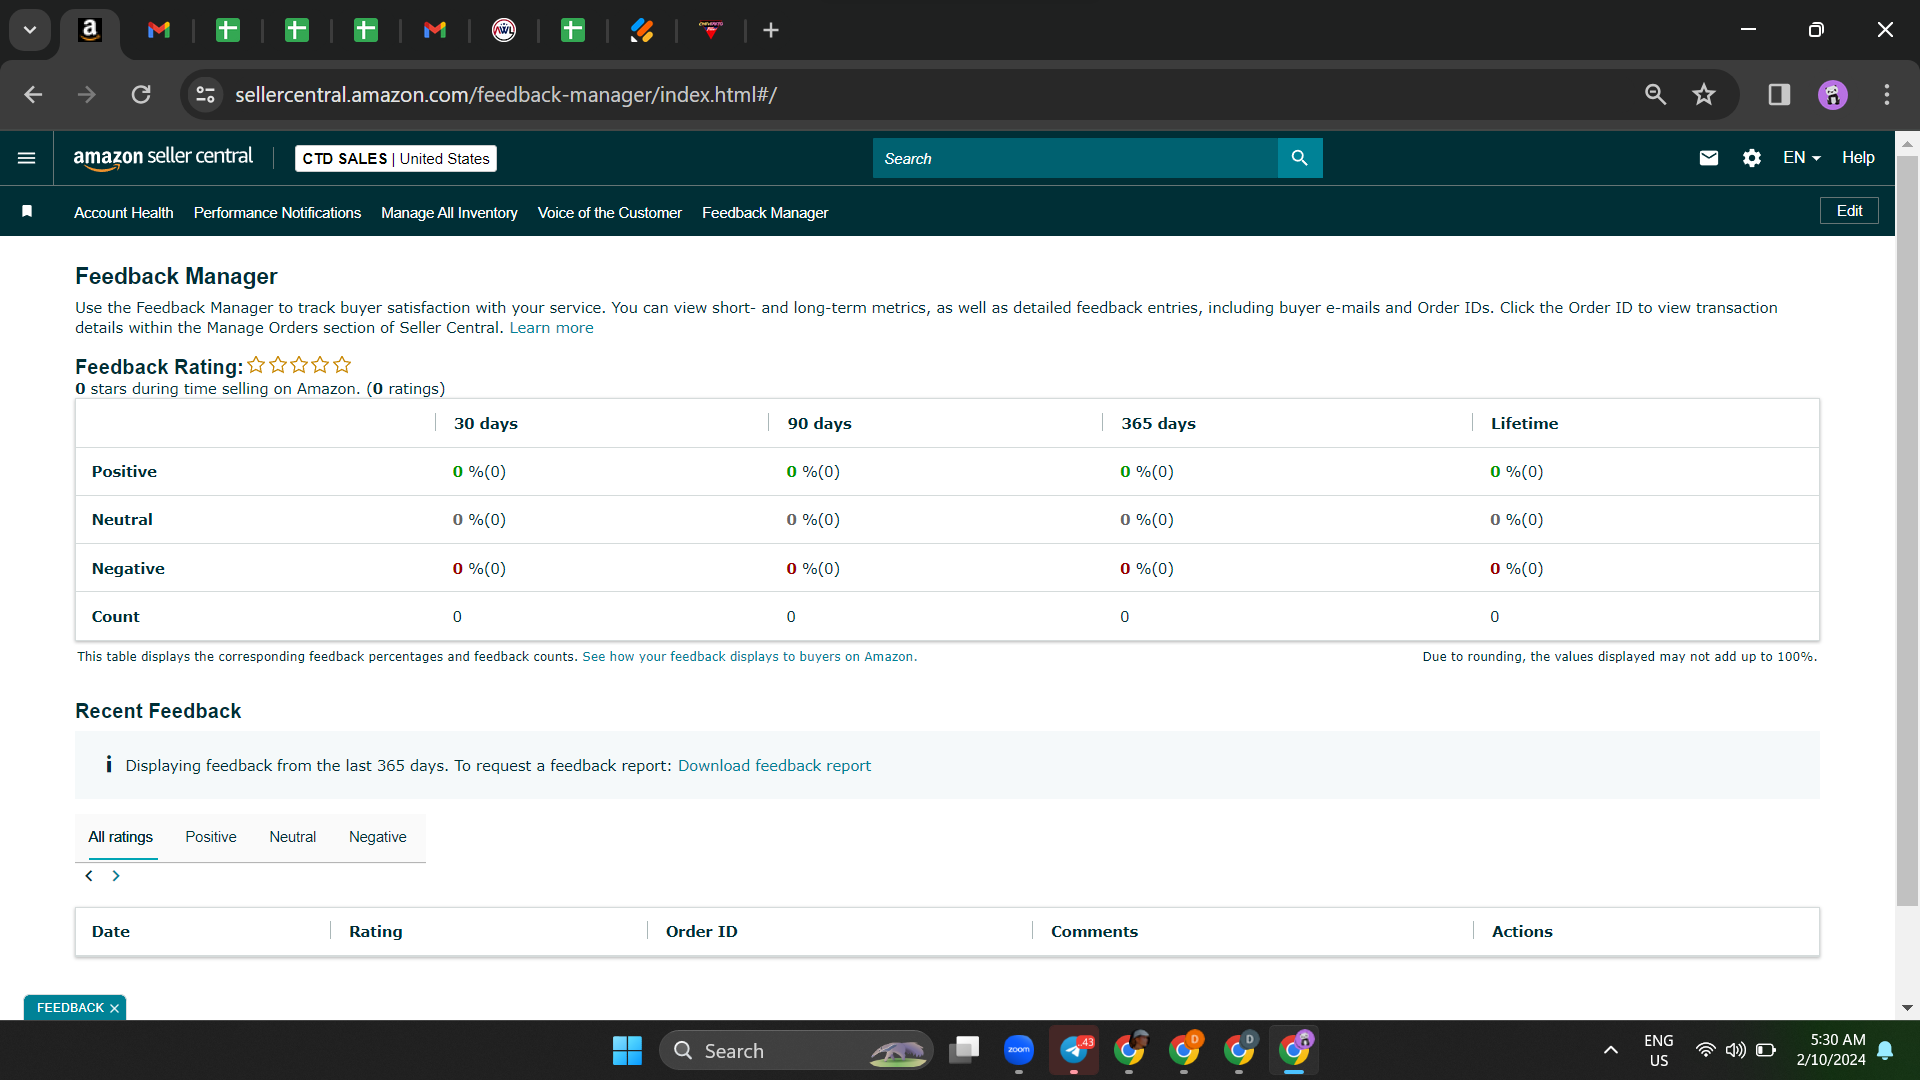Open Telegram from the taskbar
1920x1080 pixels.
pos(1074,1050)
